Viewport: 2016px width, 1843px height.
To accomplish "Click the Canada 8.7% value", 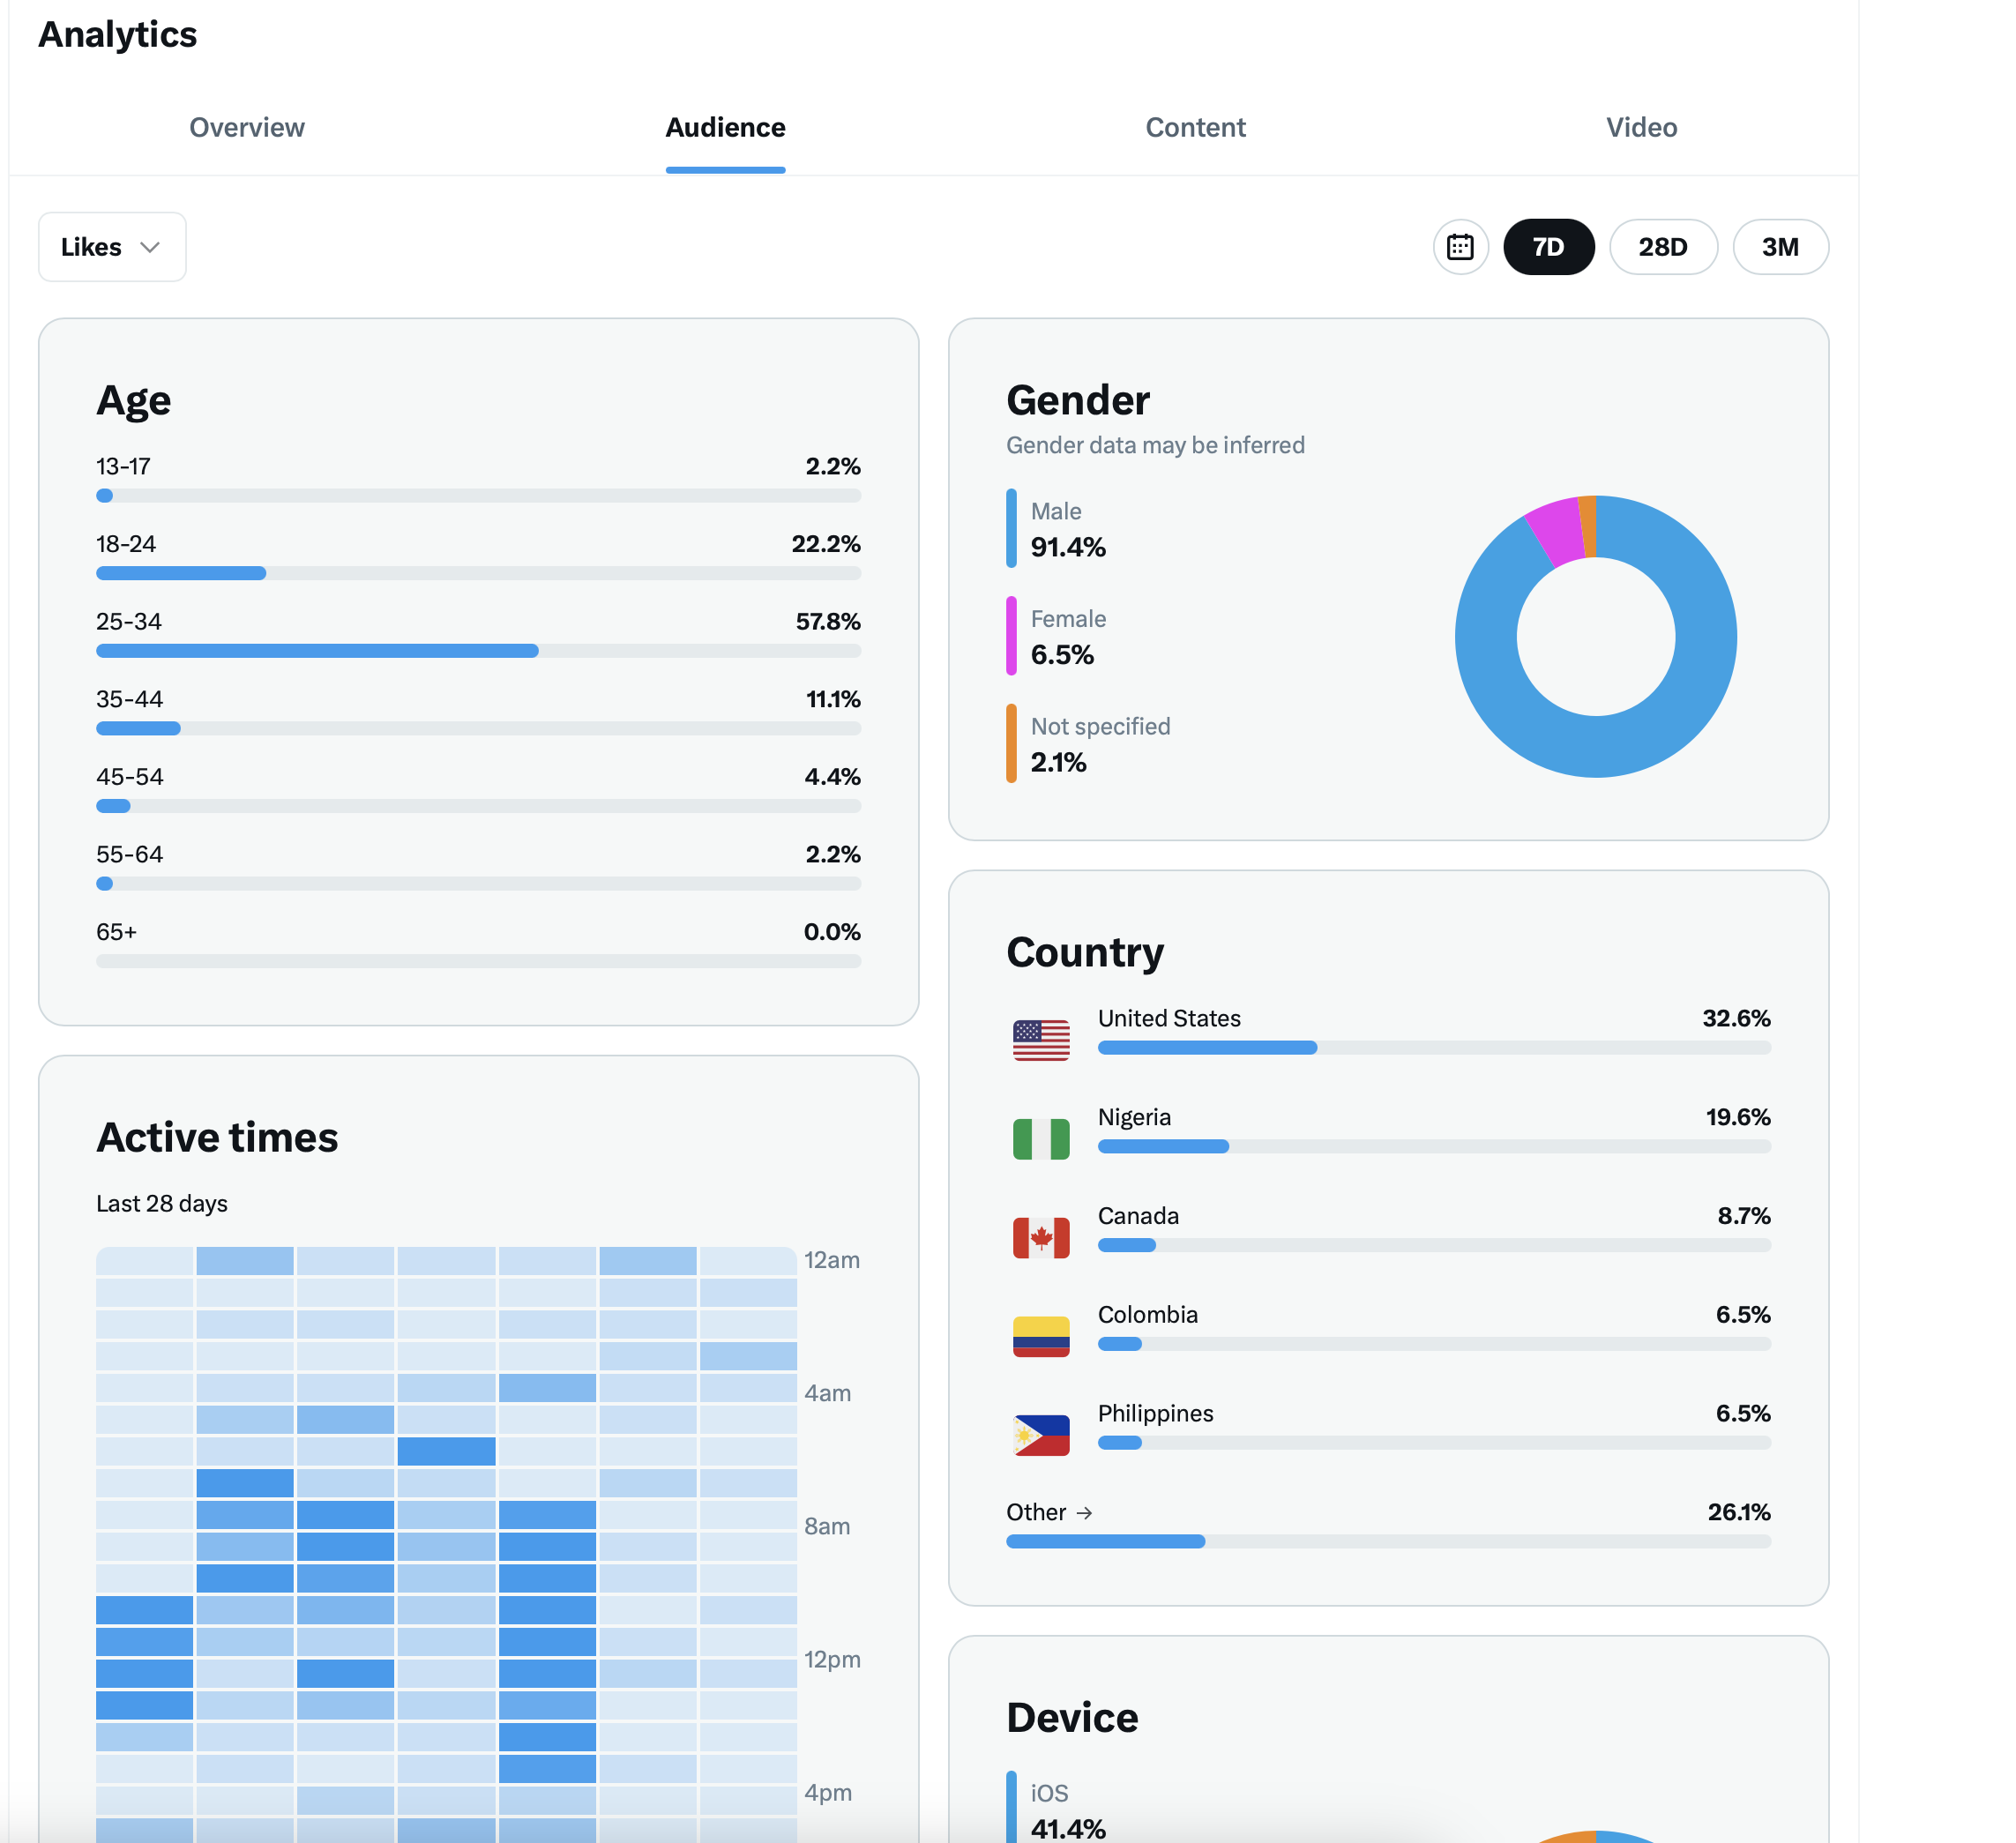I will coord(1744,1216).
